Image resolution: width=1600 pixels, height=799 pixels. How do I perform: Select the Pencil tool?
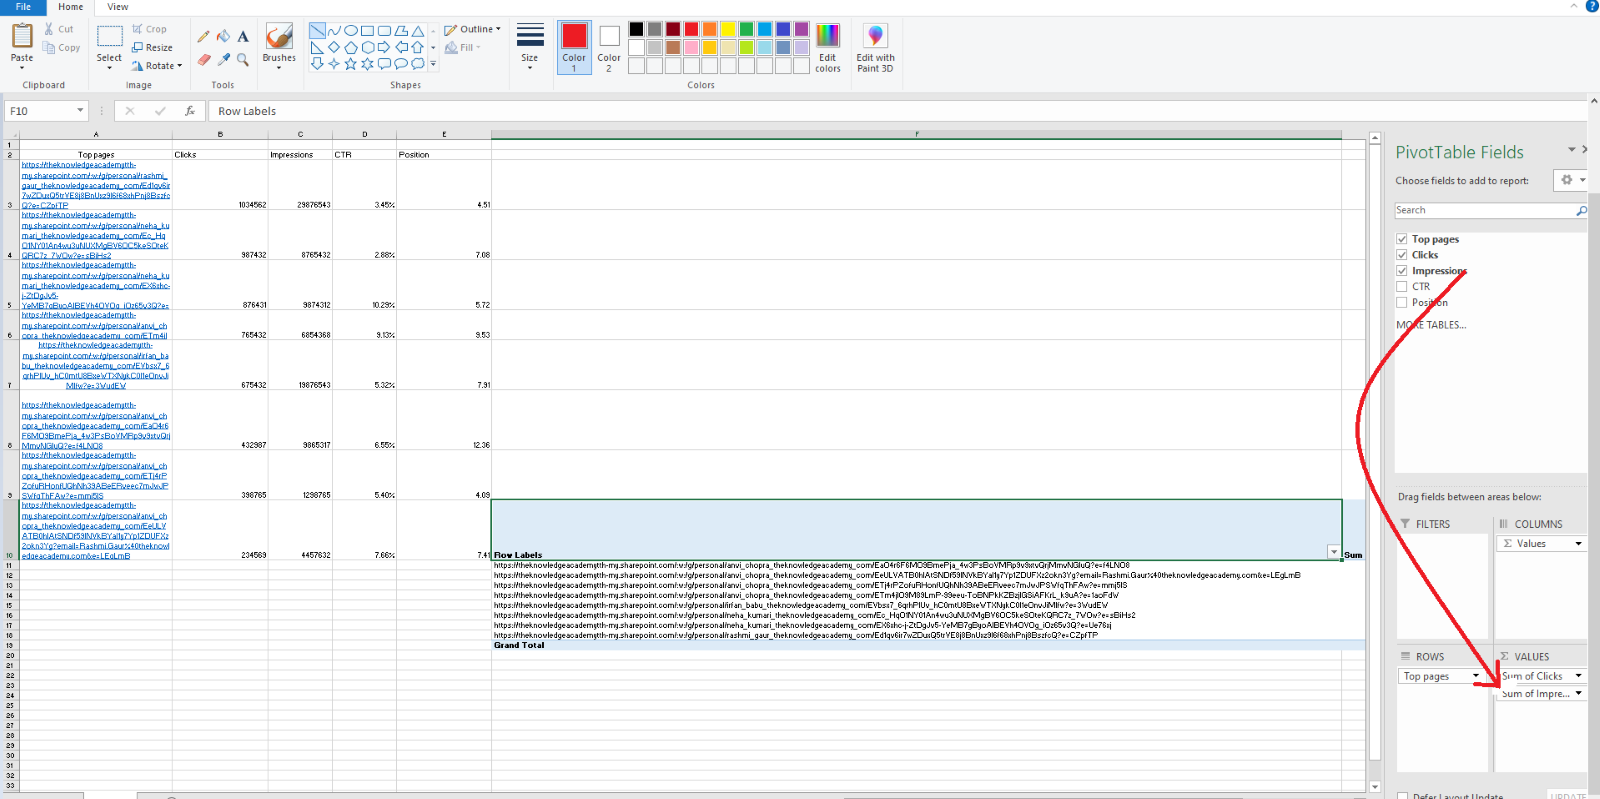204,36
